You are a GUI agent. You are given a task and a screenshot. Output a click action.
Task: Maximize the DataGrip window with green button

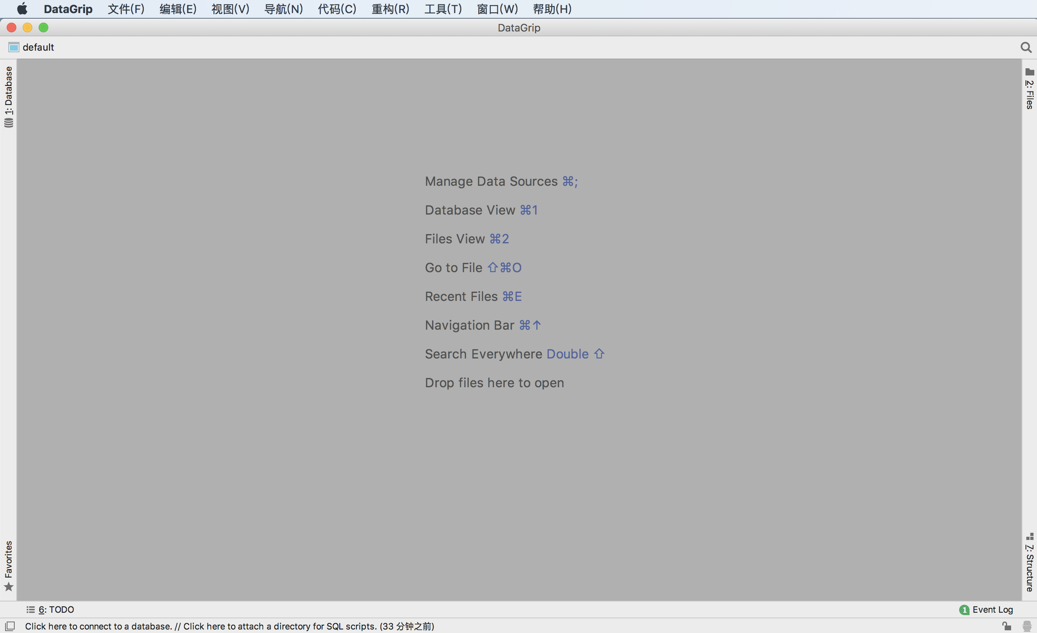pos(44,27)
